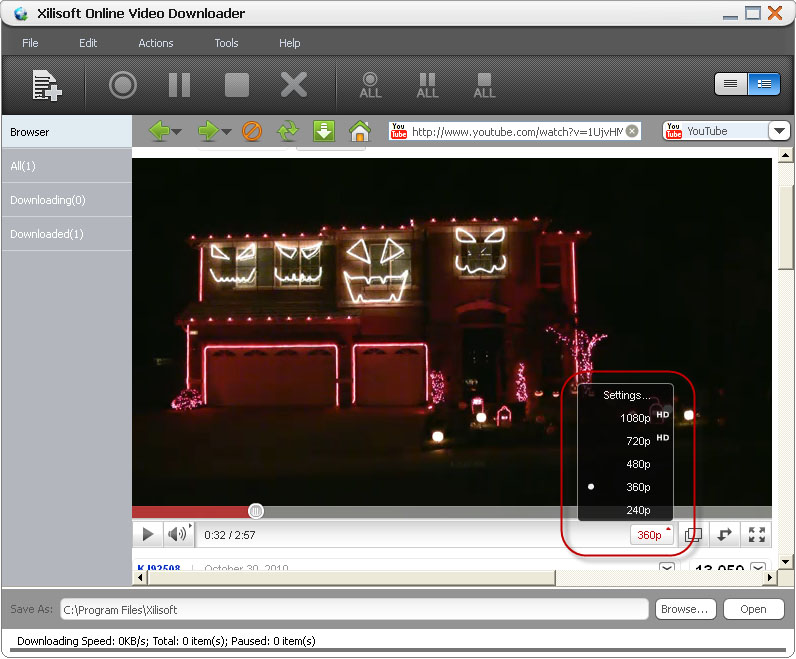Open the Tools menu
The image size is (796, 659).
click(x=226, y=43)
